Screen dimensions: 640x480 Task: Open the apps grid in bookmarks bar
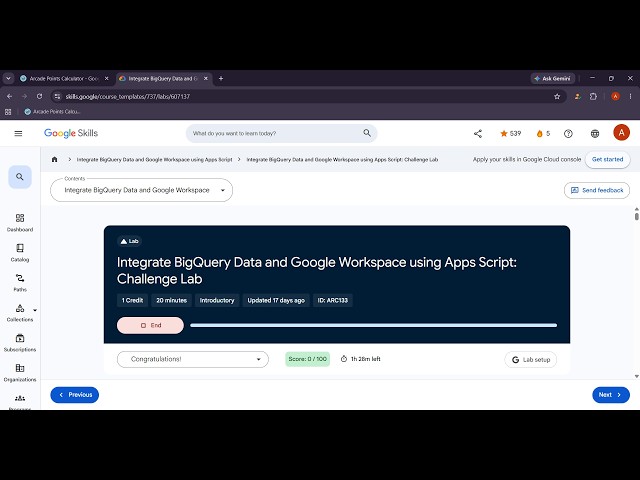pyautogui.click(x=8, y=111)
